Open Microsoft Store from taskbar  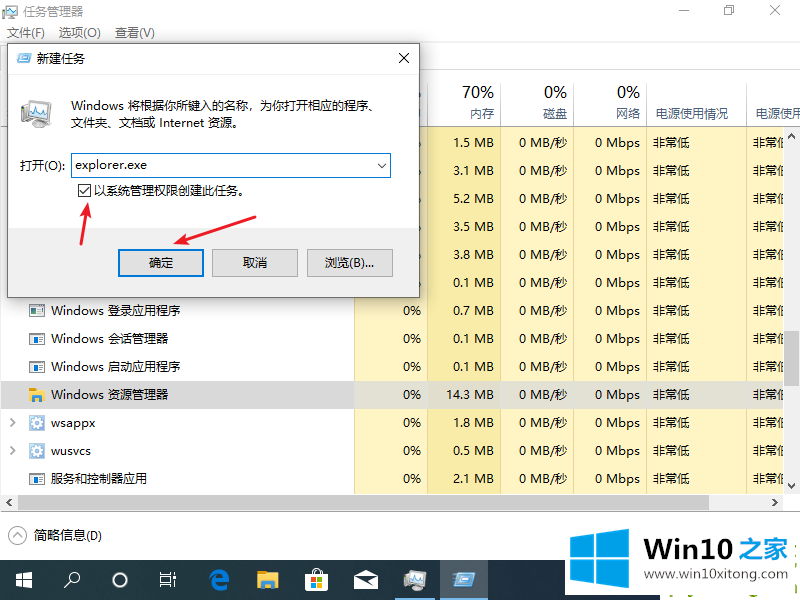[316, 580]
